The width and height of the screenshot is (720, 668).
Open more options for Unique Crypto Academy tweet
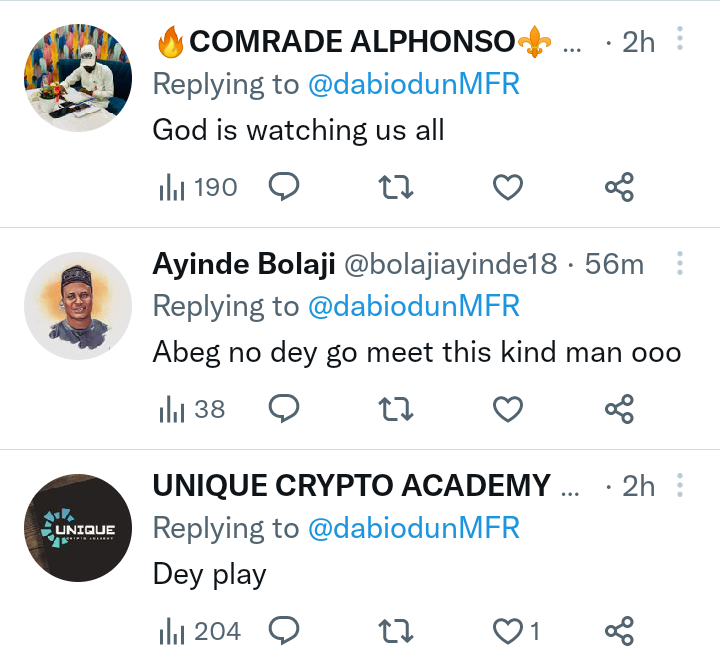coord(680,485)
